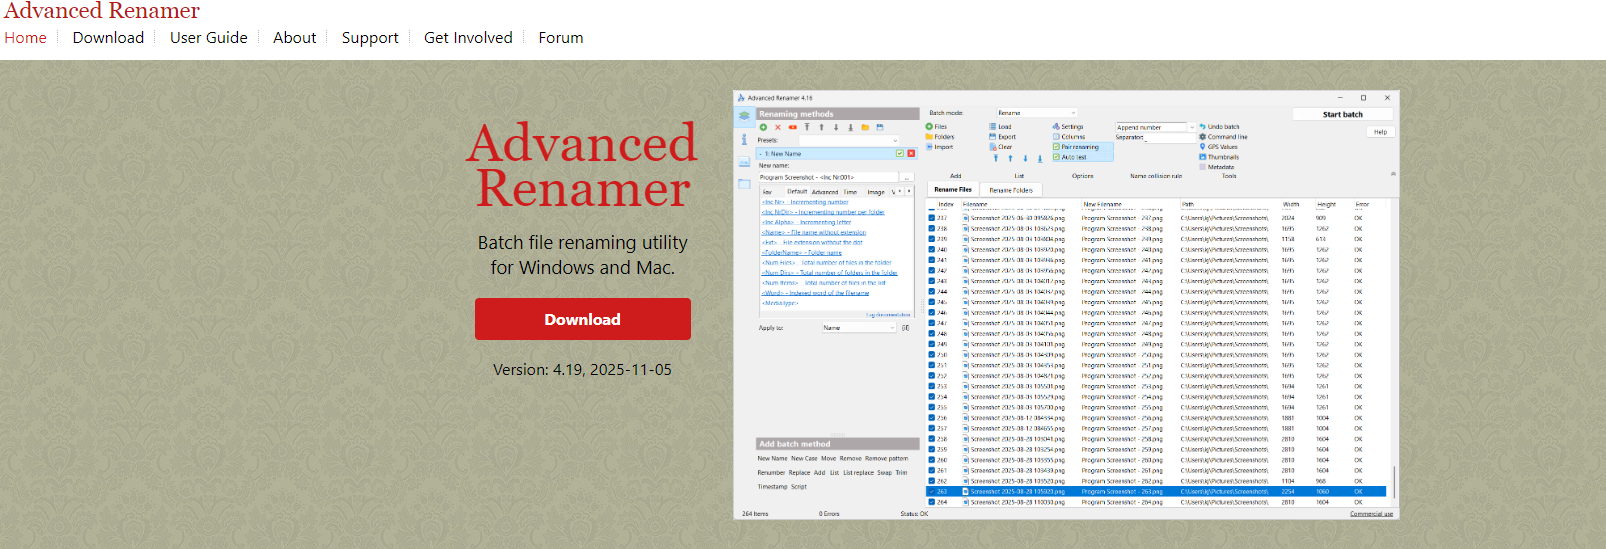Click the Add Files icon

[929, 127]
